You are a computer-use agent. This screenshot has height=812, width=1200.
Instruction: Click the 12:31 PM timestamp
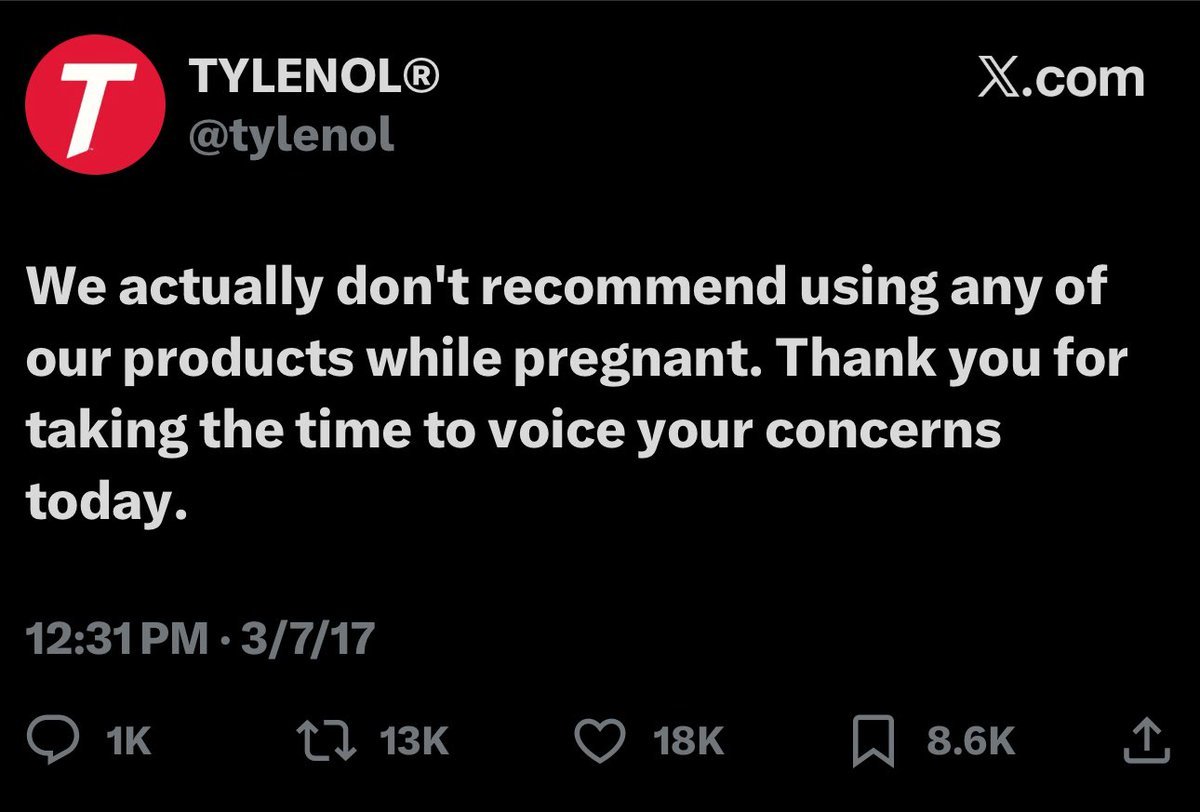tap(120, 639)
